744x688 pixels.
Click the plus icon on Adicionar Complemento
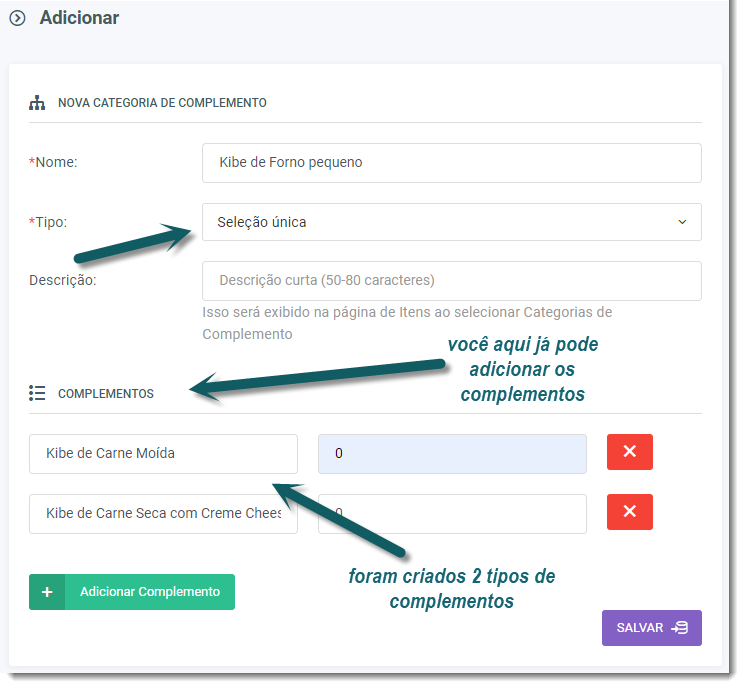coord(47,592)
